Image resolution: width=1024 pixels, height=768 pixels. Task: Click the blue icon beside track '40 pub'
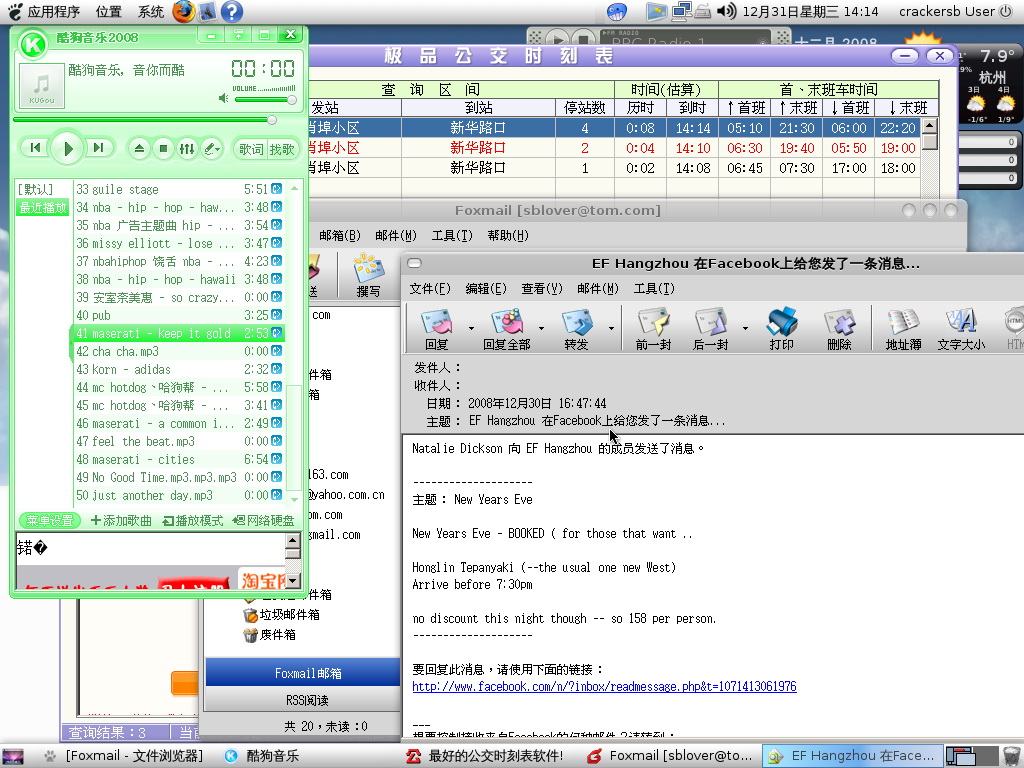(x=277, y=315)
